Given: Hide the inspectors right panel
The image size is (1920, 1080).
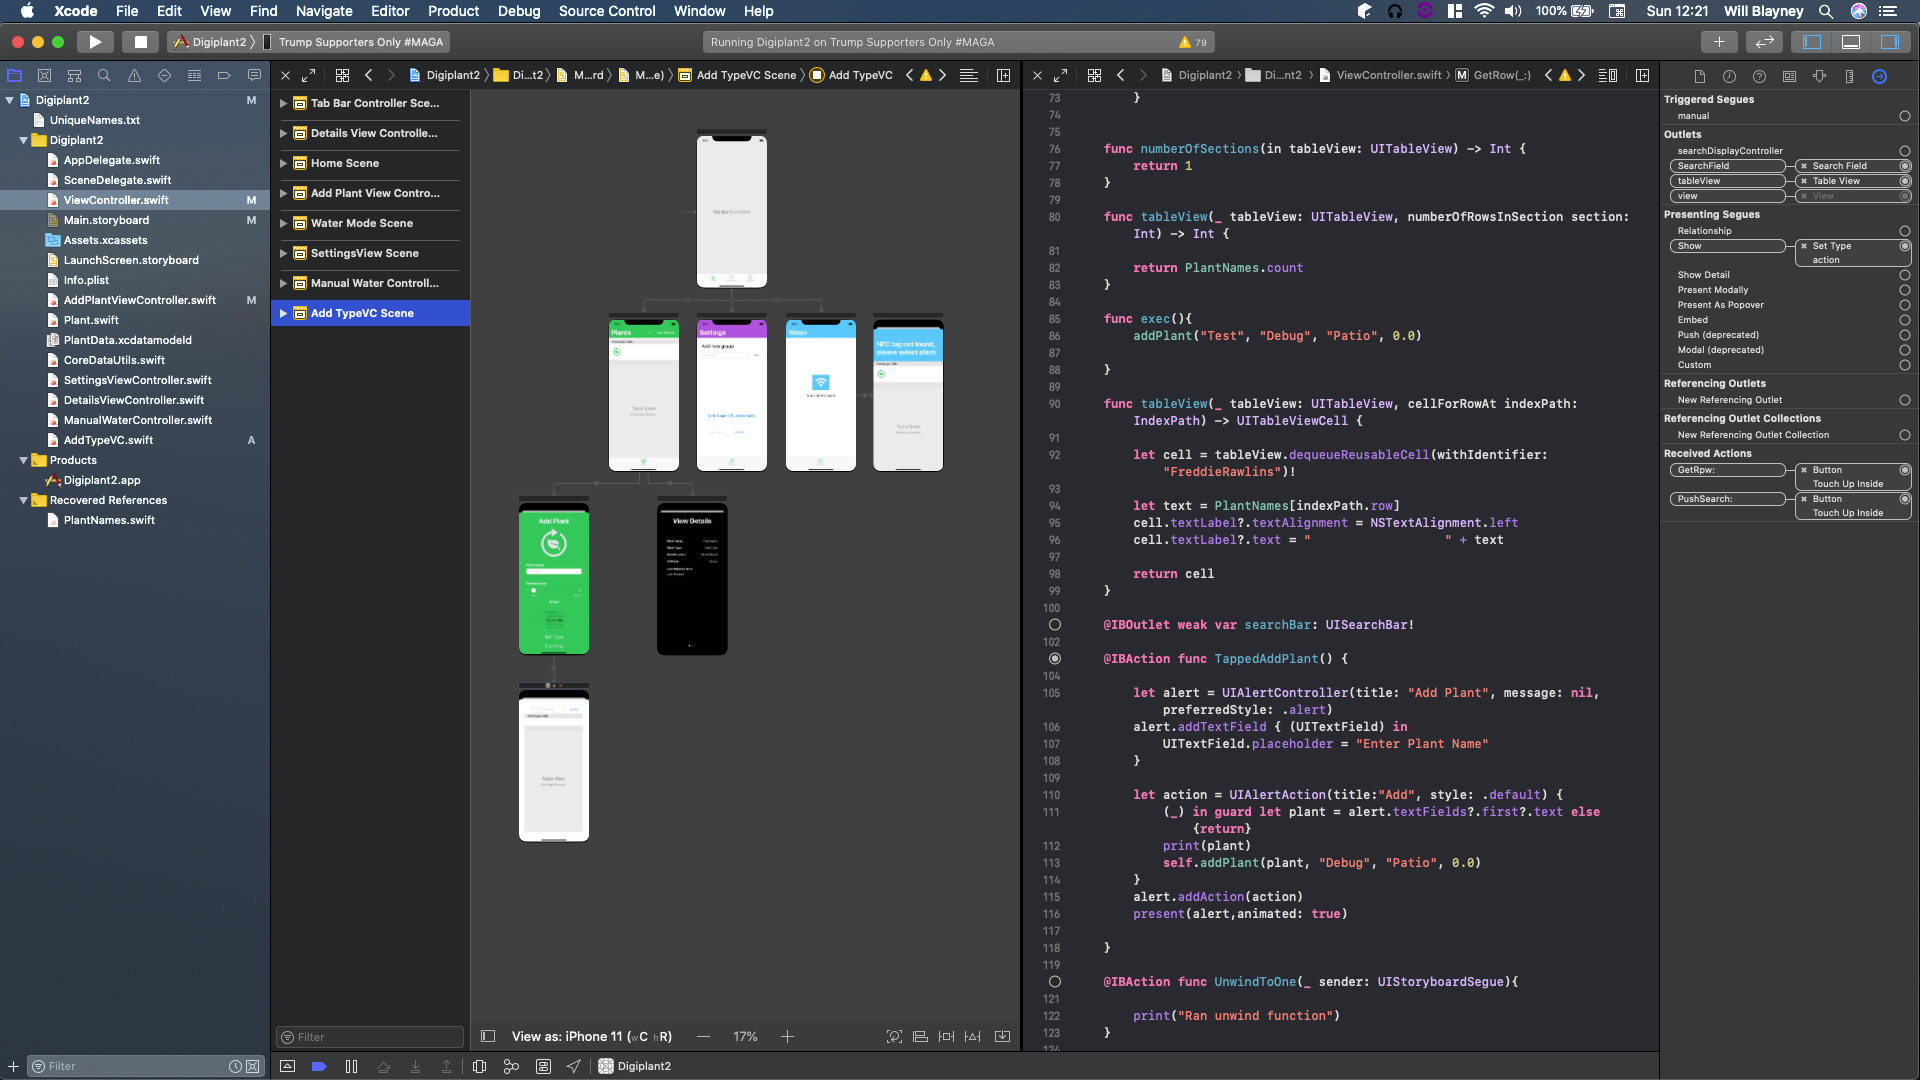Looking at the screenshot, I should click(1889, 42).
